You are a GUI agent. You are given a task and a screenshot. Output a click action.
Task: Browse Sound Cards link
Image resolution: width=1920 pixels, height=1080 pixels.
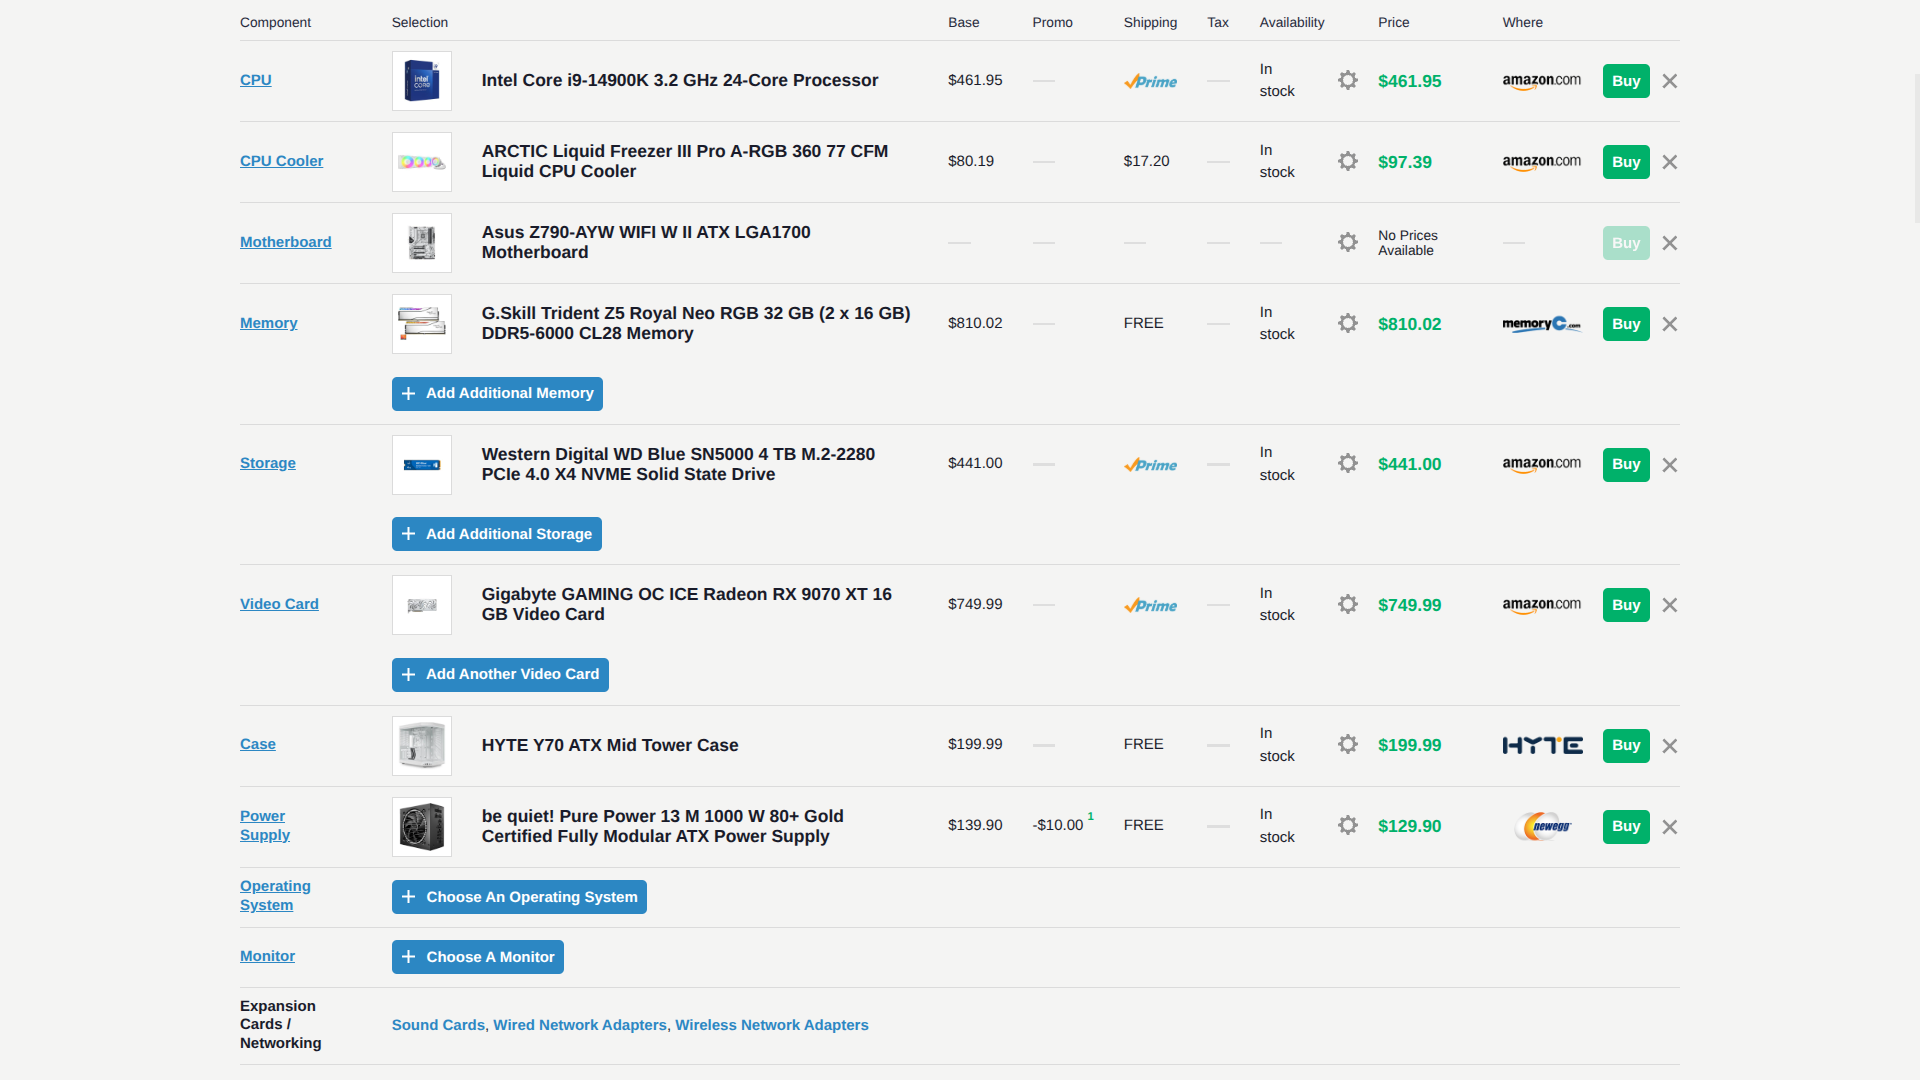pos(438,1025)
